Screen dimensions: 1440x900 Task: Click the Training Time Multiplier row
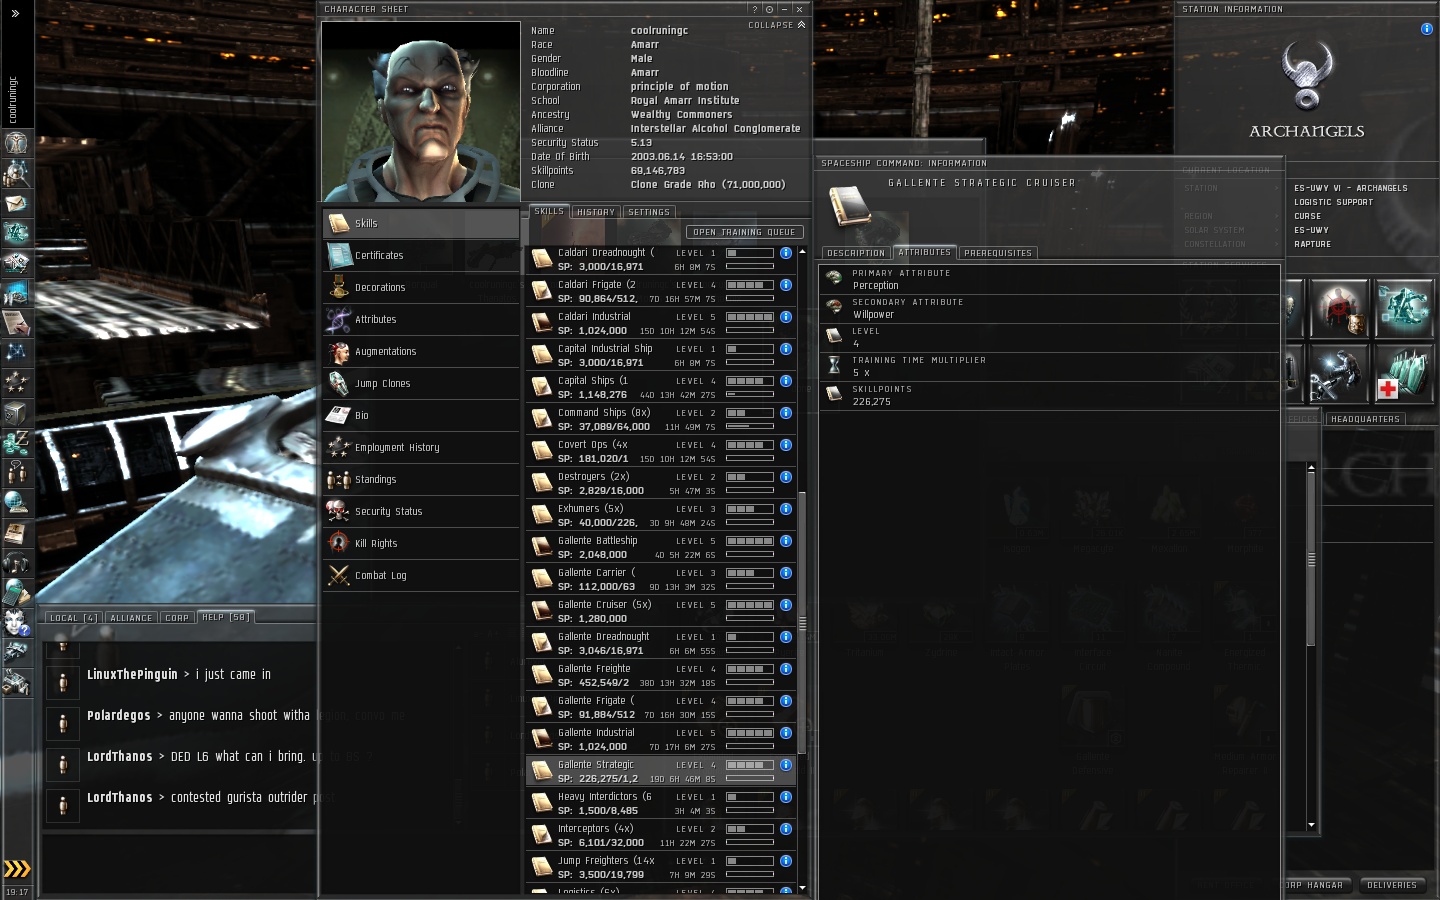pyautogui.click(x=1049, y=366)
